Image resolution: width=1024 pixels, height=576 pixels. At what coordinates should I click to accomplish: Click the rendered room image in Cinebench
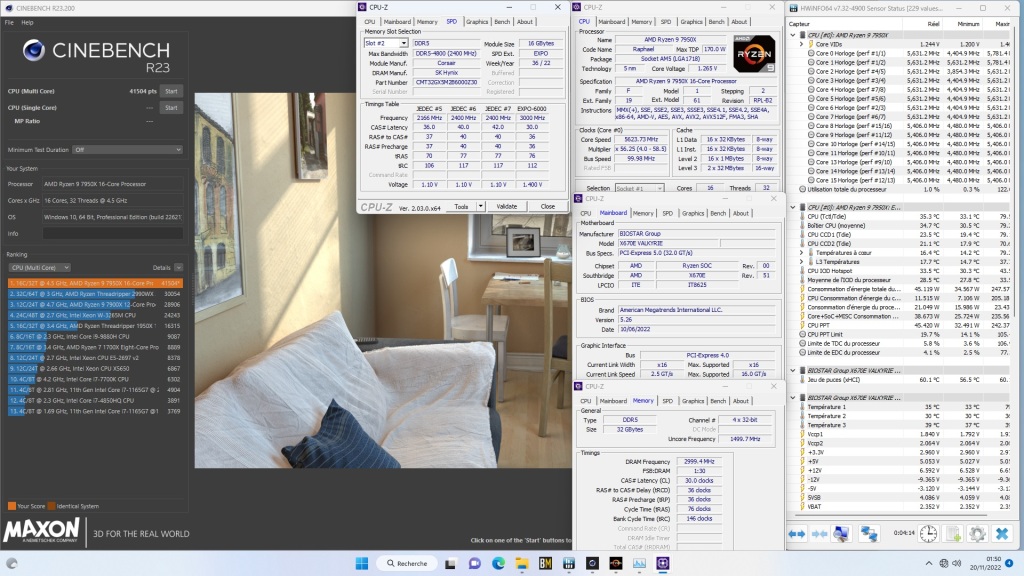[383, 280]
